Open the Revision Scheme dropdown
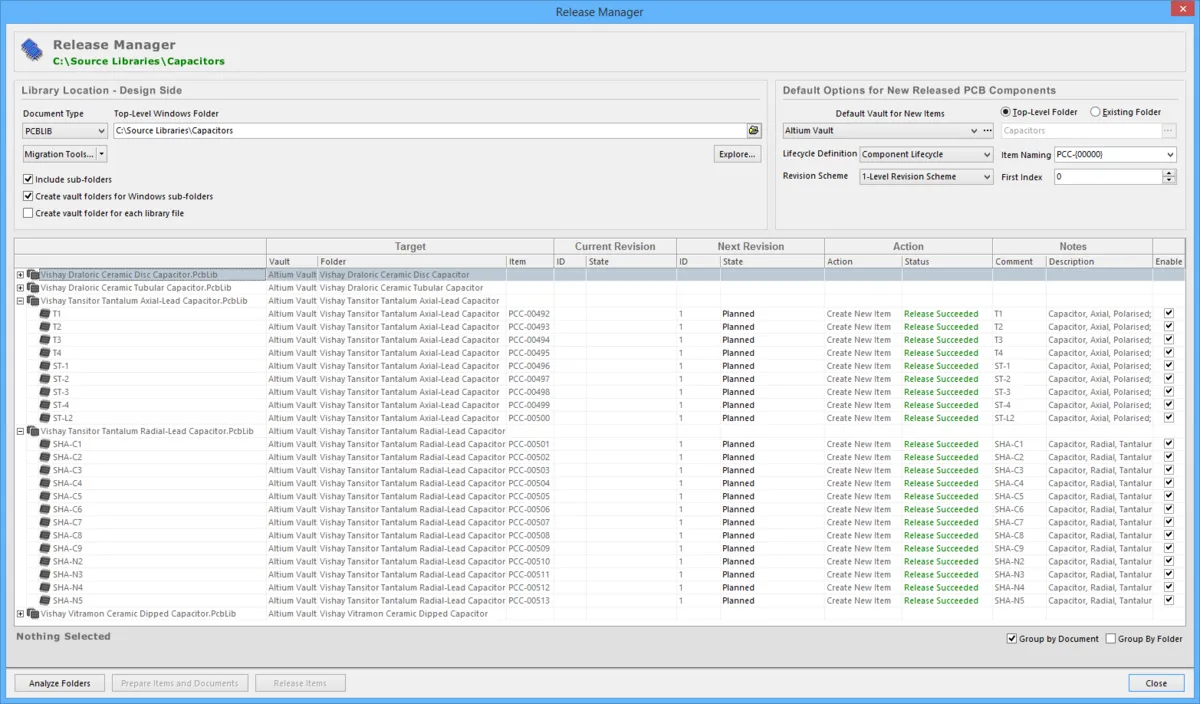The height and width of the screenshot is (704, 1200). 986,177
